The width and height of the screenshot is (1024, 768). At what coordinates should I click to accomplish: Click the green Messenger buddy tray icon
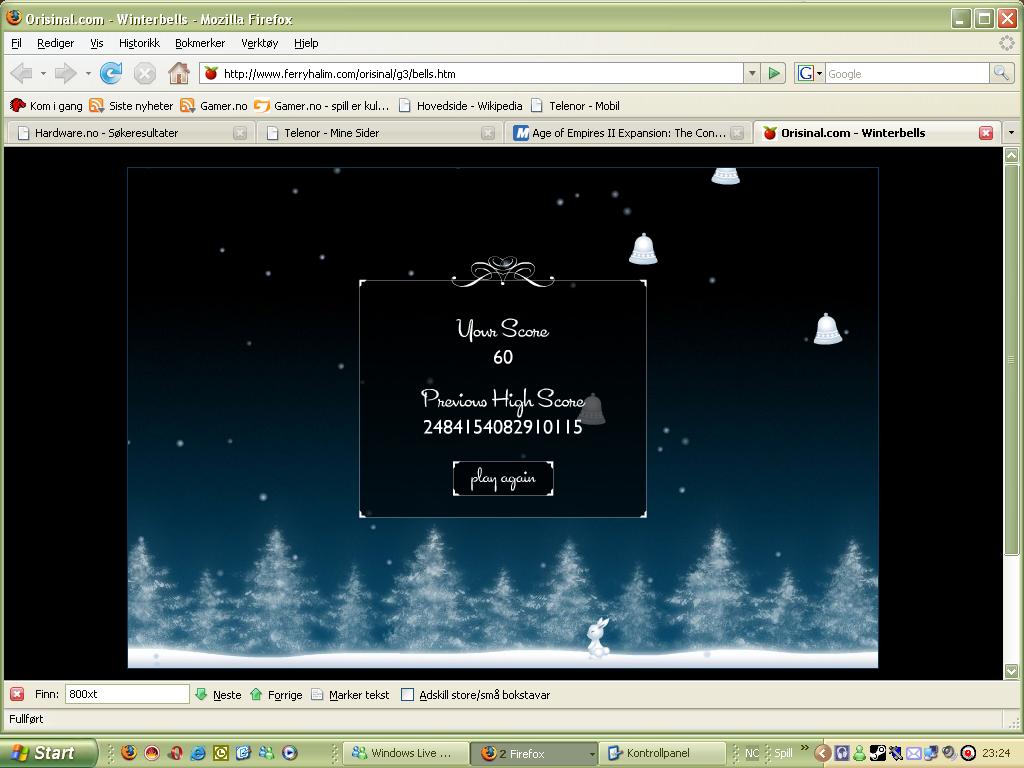(x=859, y=753)
